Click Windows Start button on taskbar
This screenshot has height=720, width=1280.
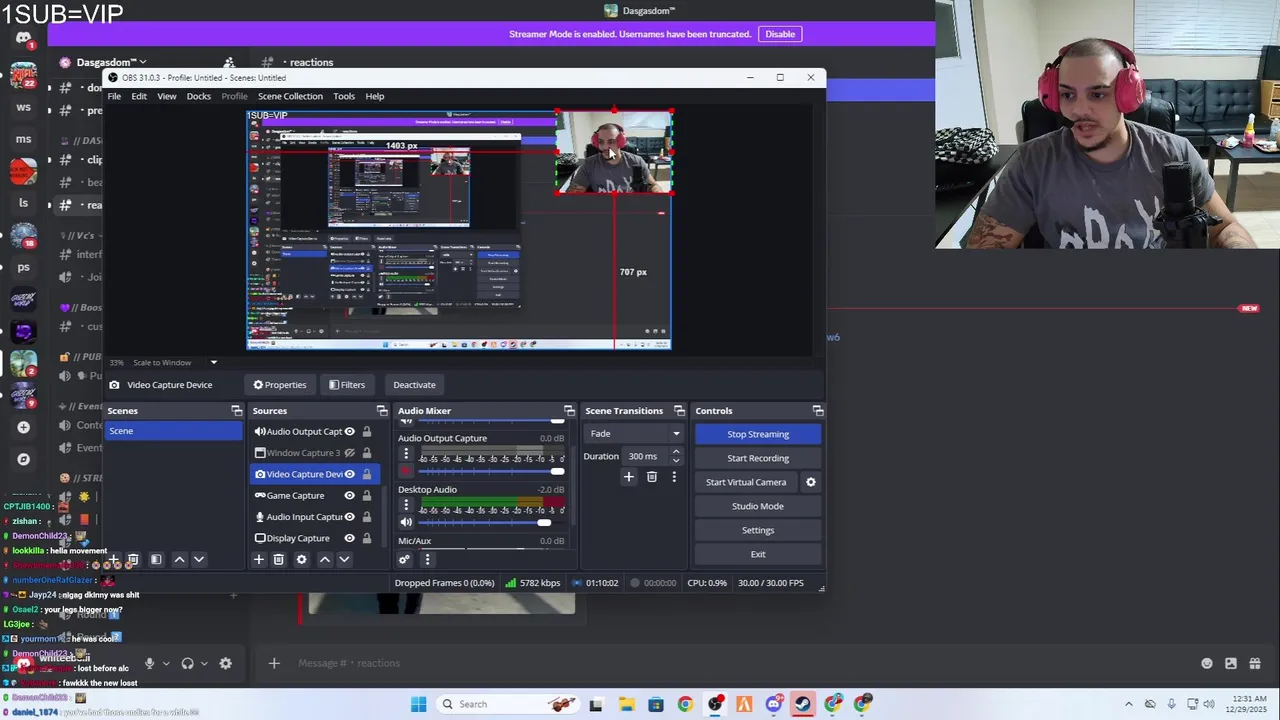(419, 704)
